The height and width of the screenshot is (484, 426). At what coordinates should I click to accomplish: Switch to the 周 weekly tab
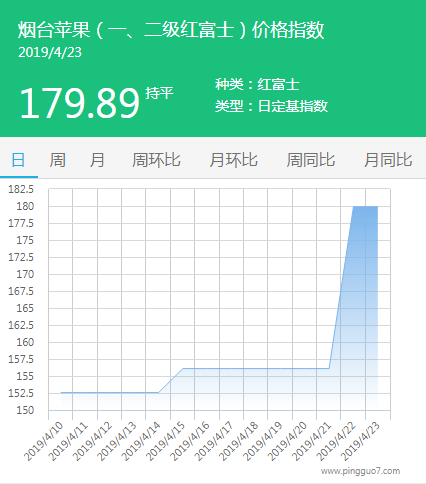point(58,160)
